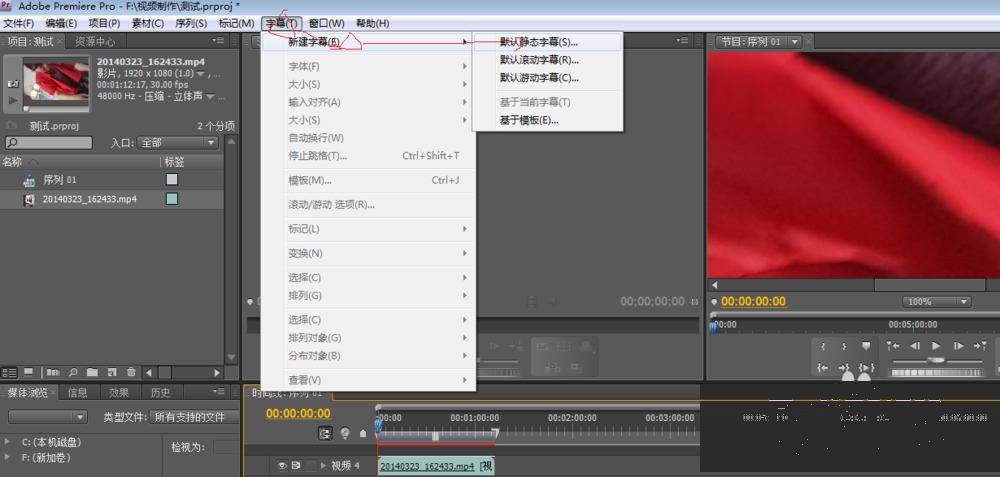The image size is (1000, 477).
Task: Open the media browser panel flyout menu
Action: click(x=220, y=392)
